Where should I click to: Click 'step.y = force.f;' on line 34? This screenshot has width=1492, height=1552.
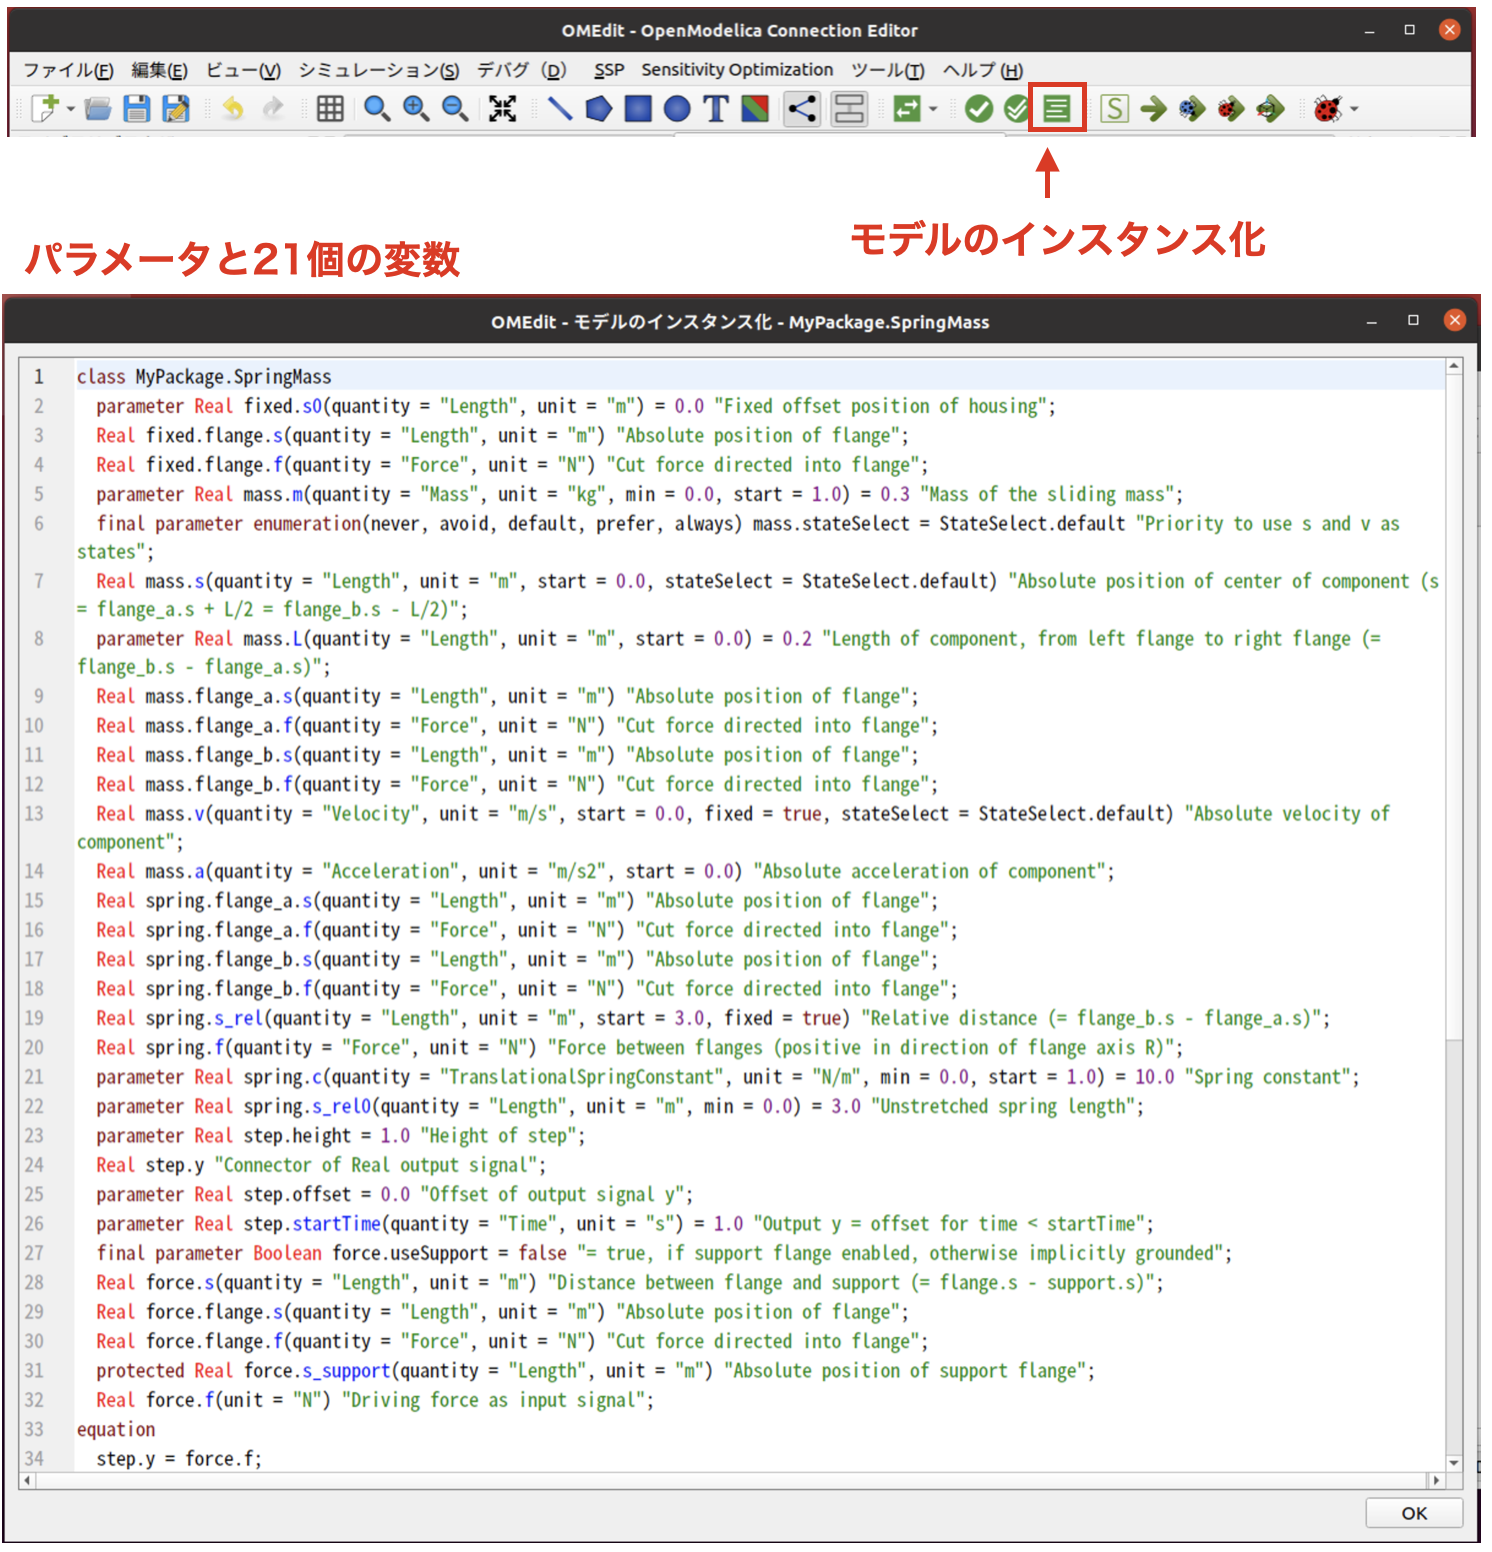179,1459
